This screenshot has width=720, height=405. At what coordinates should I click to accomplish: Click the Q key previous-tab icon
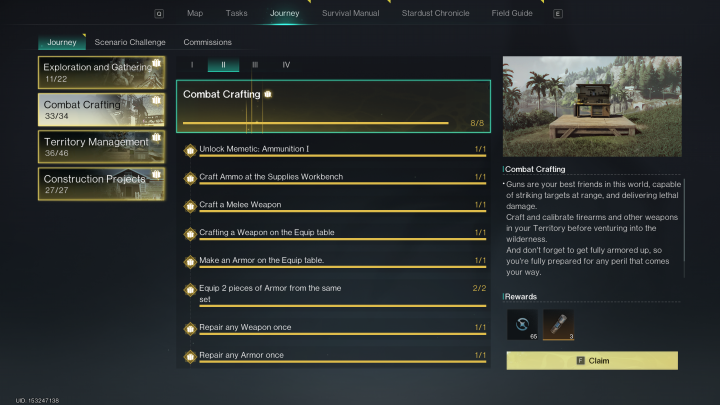pyautogui.click(x=159, y=14)
